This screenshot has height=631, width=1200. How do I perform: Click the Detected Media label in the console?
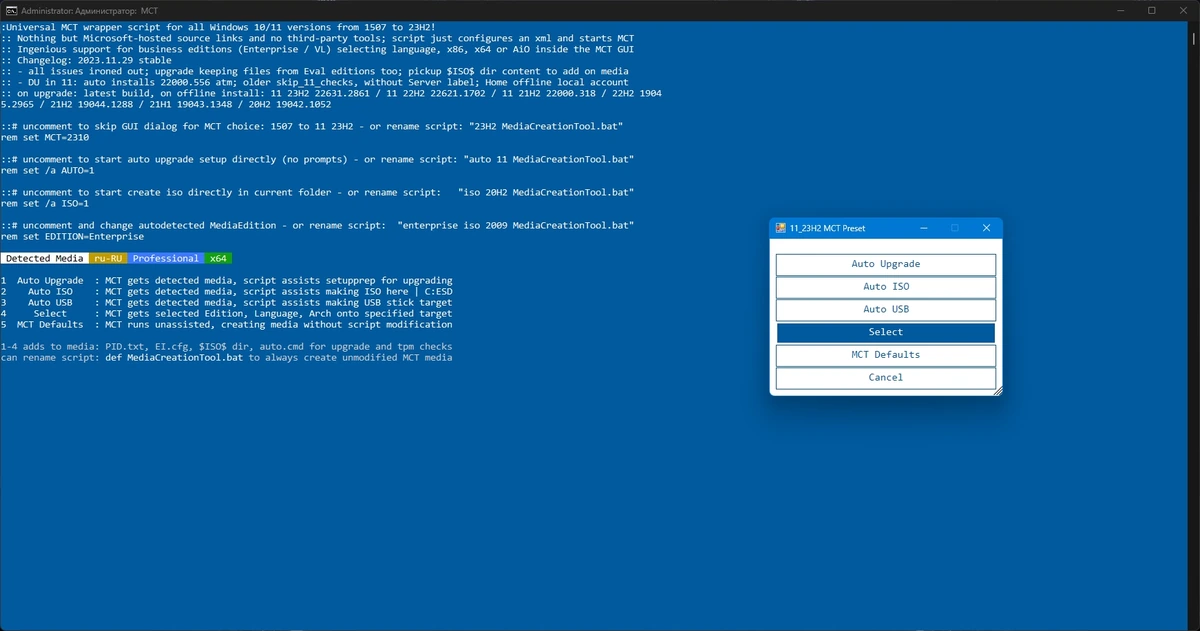click(x=44, y=258)
